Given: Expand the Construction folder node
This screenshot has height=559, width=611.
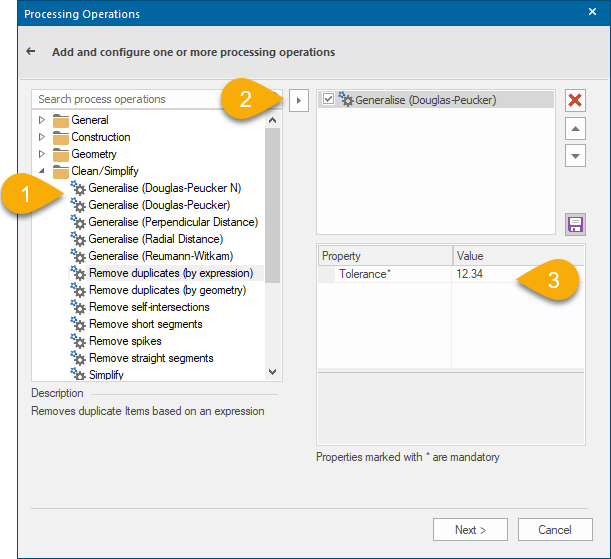Looking at the screenshot, I should (41, 137).
